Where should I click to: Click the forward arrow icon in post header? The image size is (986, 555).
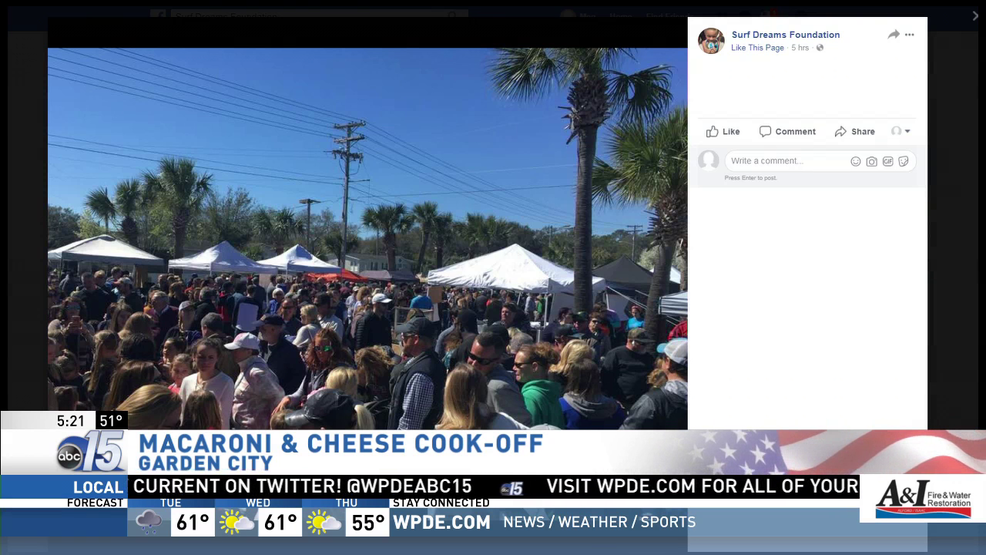[894, 35]
